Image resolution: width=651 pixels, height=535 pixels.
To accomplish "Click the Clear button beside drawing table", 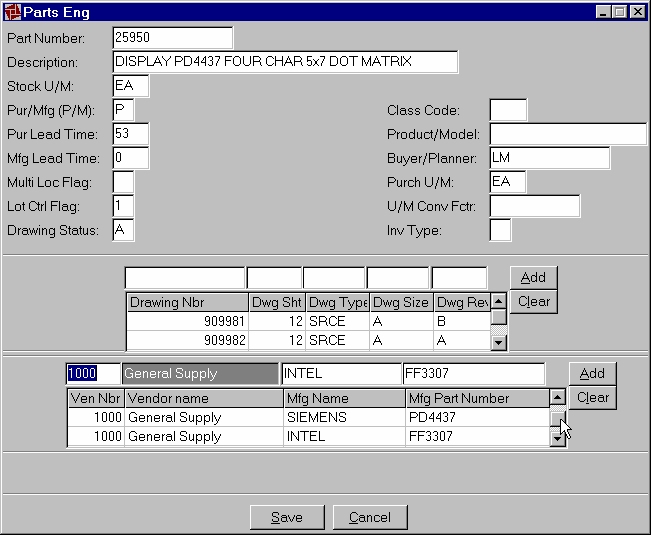I will [x=534, y=302].
